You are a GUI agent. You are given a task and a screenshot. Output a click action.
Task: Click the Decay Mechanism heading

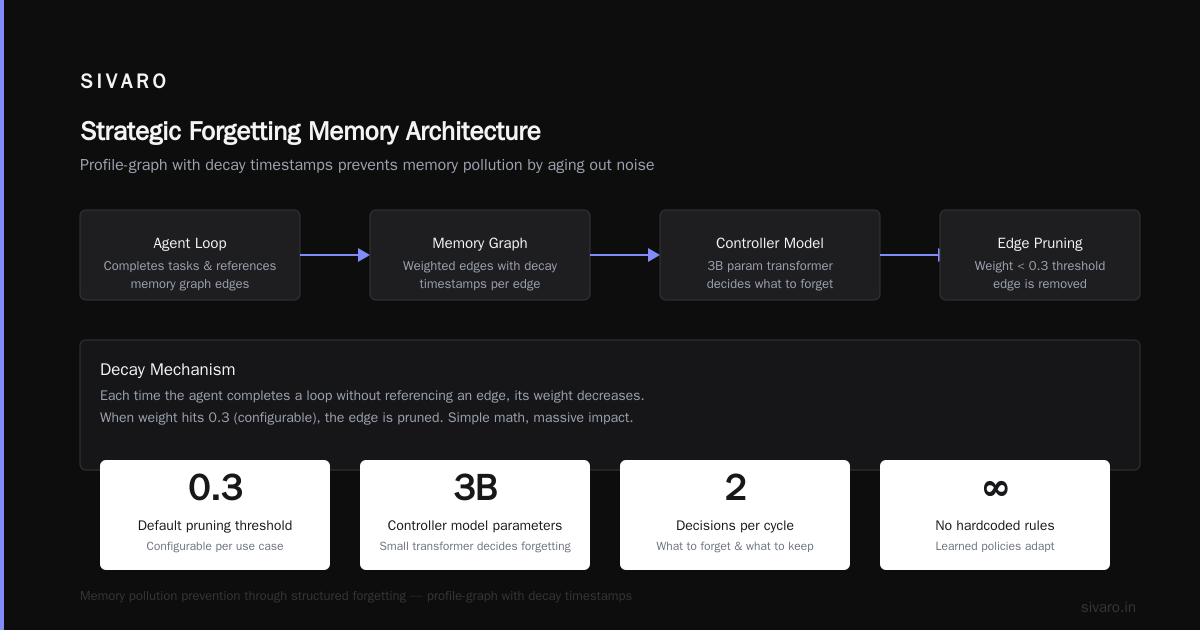coord(168,369)
